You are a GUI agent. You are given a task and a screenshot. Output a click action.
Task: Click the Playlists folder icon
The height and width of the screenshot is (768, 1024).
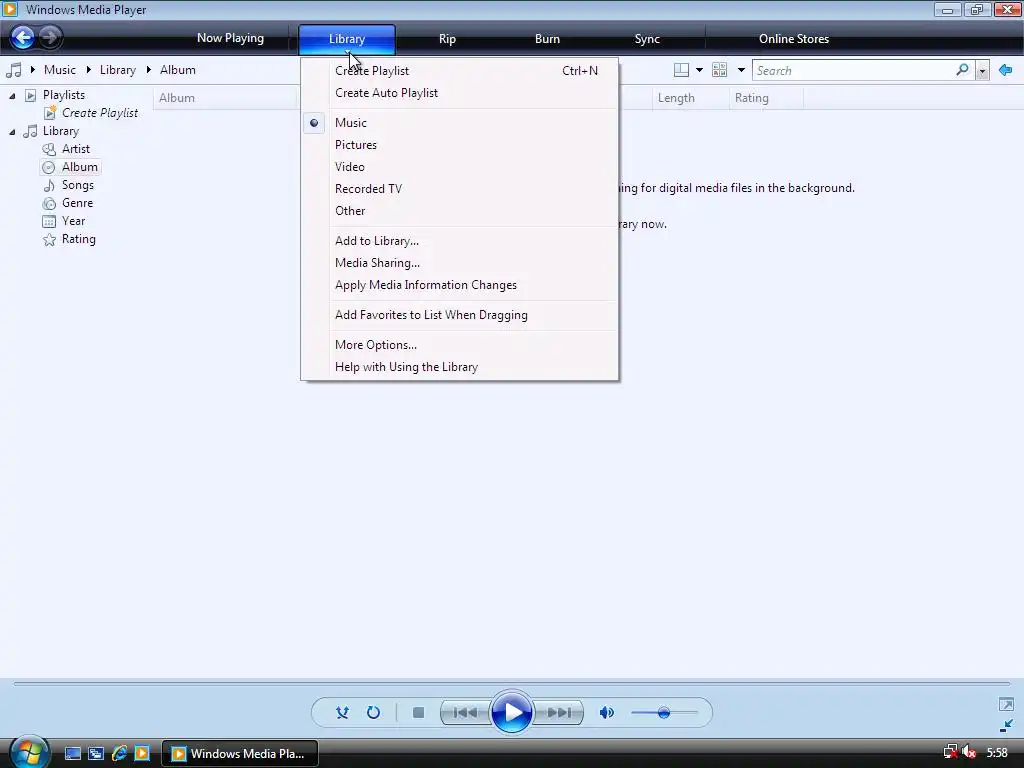point(30,95)
